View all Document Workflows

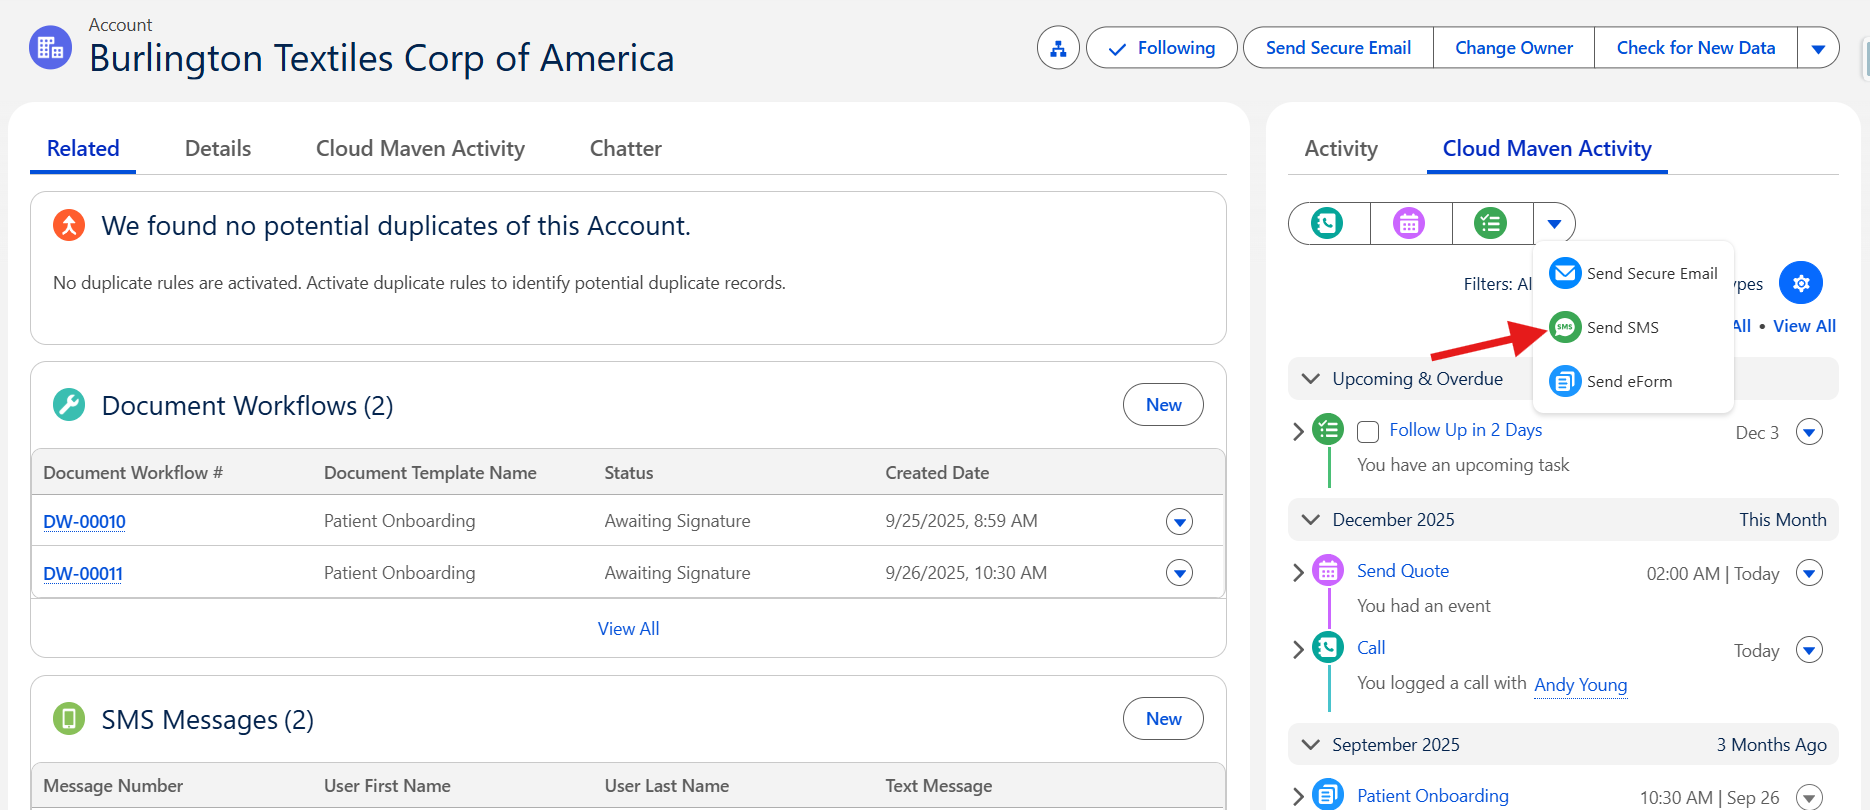click(628, 629)
